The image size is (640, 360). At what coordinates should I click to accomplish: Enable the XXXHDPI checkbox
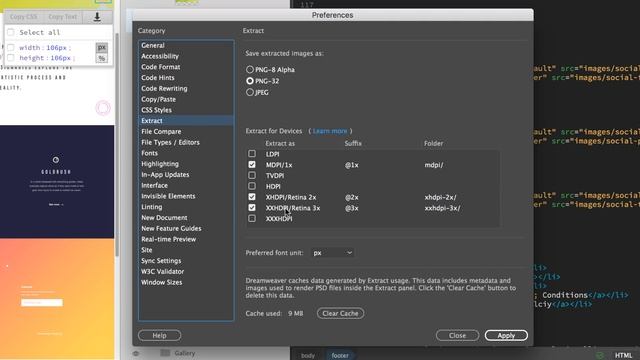(x=252, y=218)
